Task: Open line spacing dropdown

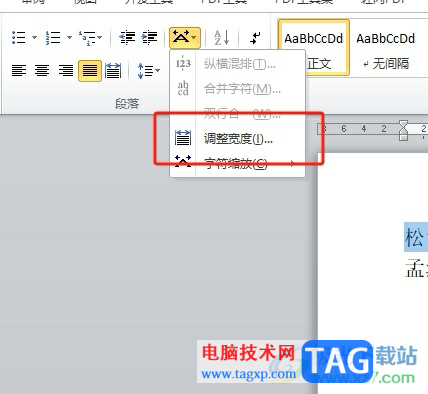Action: coord(149,71)
